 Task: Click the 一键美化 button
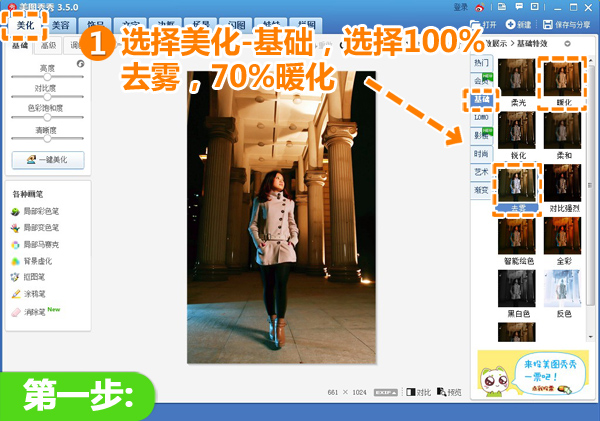click(48, 160)
